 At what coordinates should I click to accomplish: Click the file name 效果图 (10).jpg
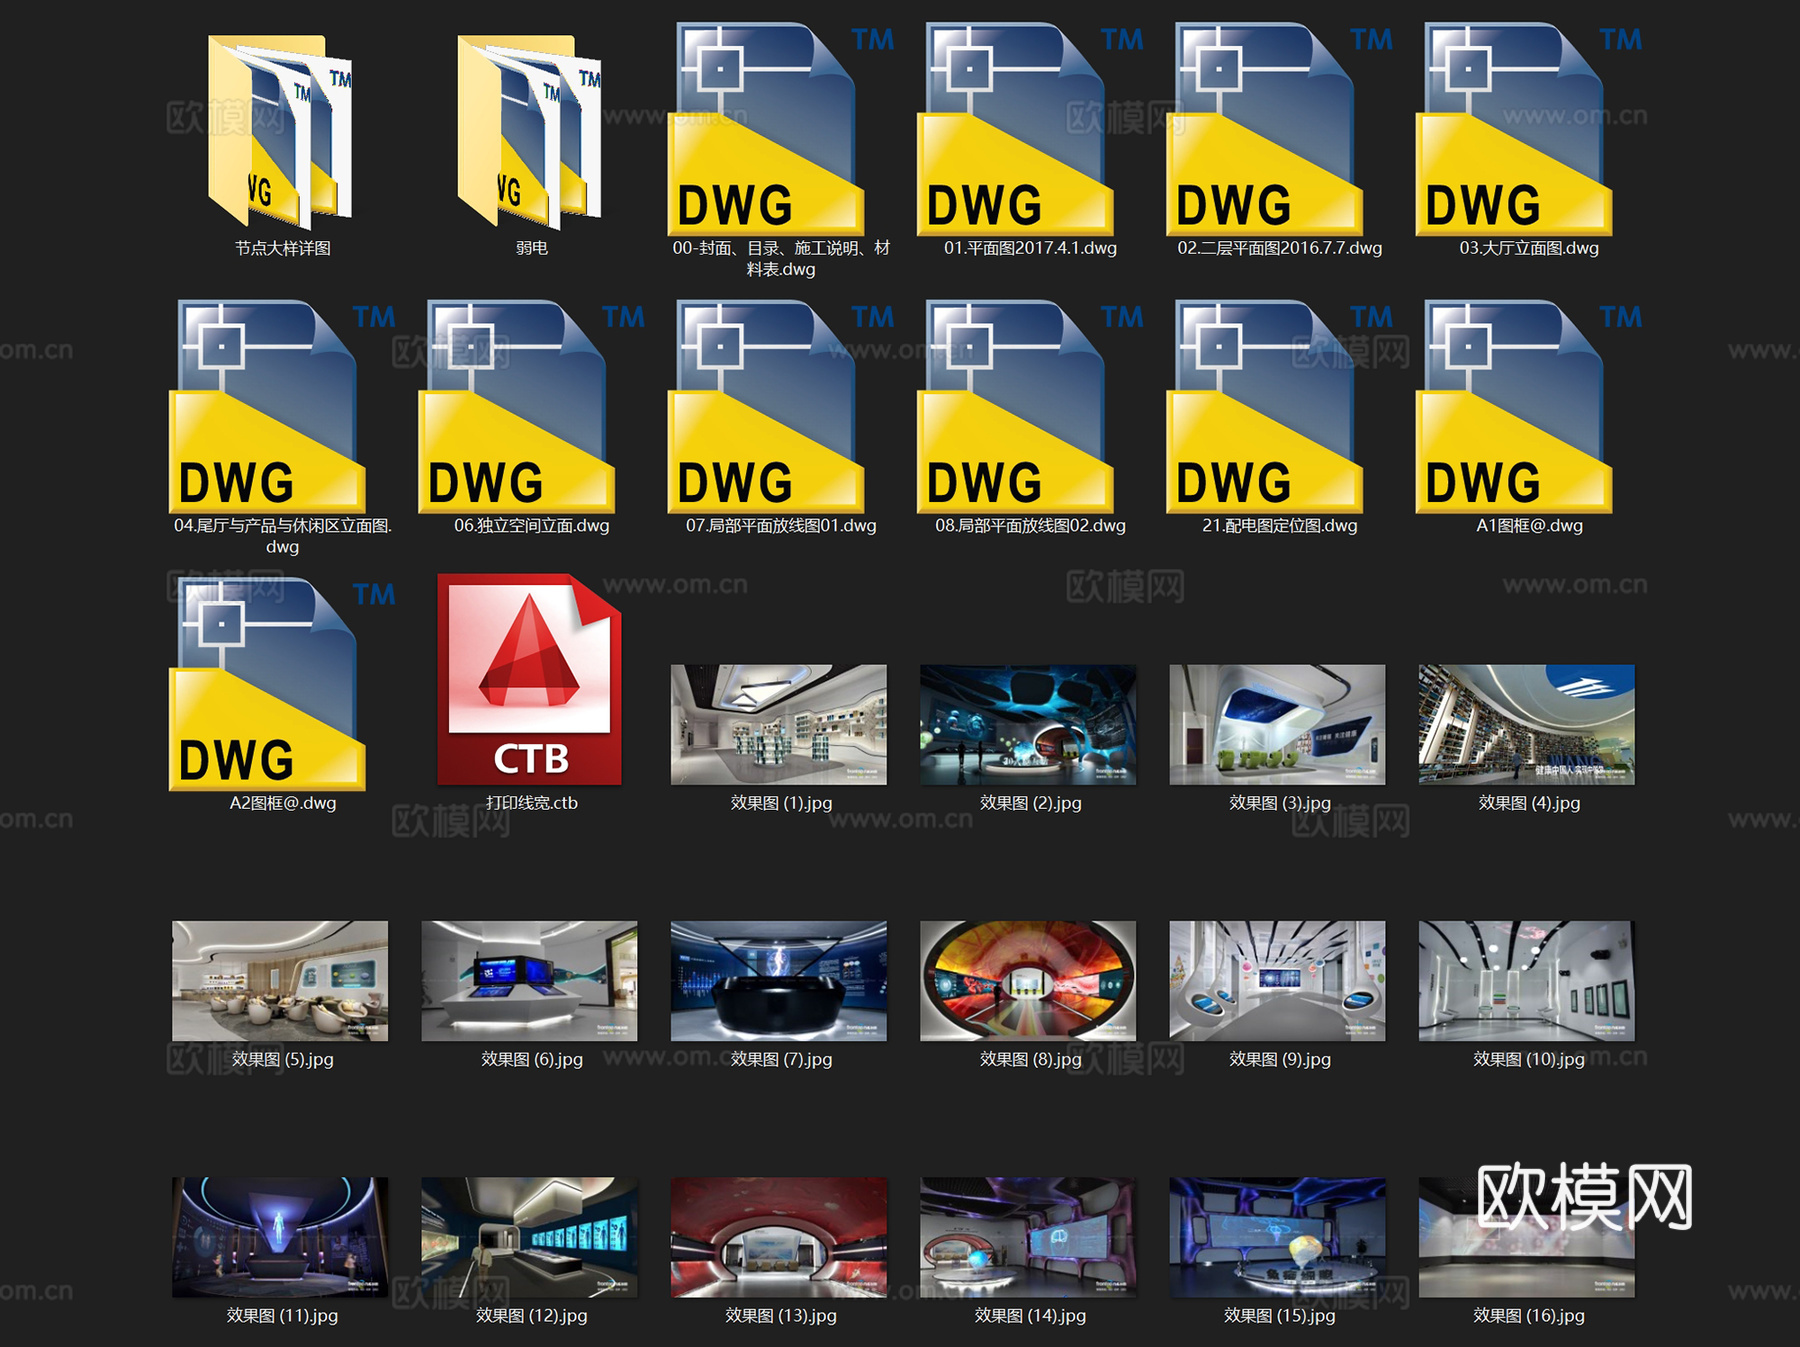pos(1529,1059)
